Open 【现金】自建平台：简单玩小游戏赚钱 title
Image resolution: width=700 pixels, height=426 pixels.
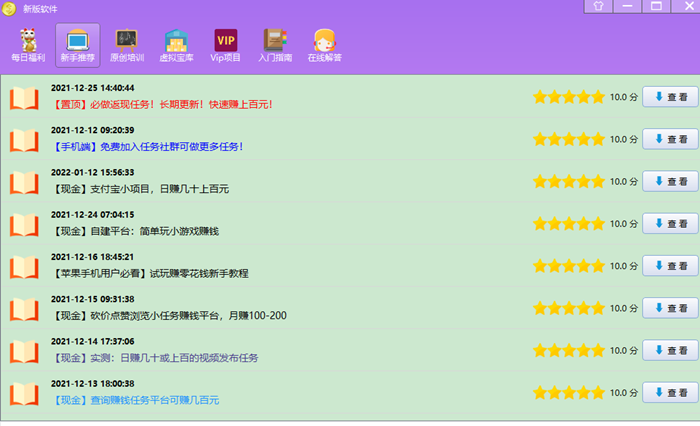pyautogui.click(x=135, y=231)
